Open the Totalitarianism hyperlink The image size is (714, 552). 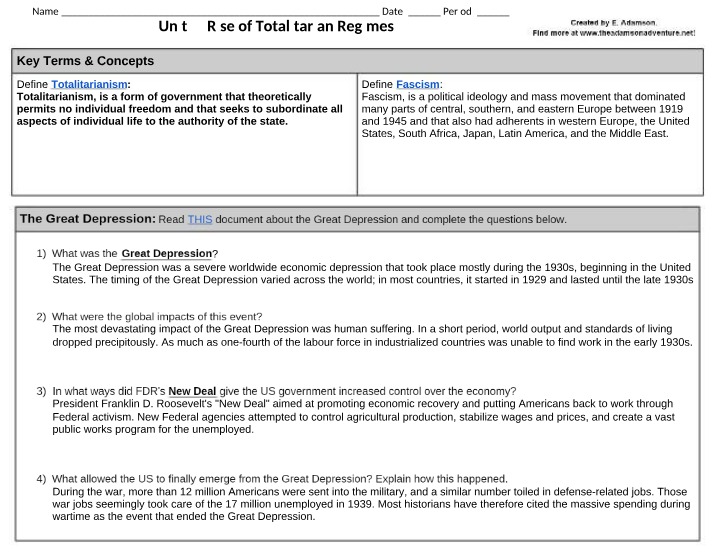pos(89,84)
